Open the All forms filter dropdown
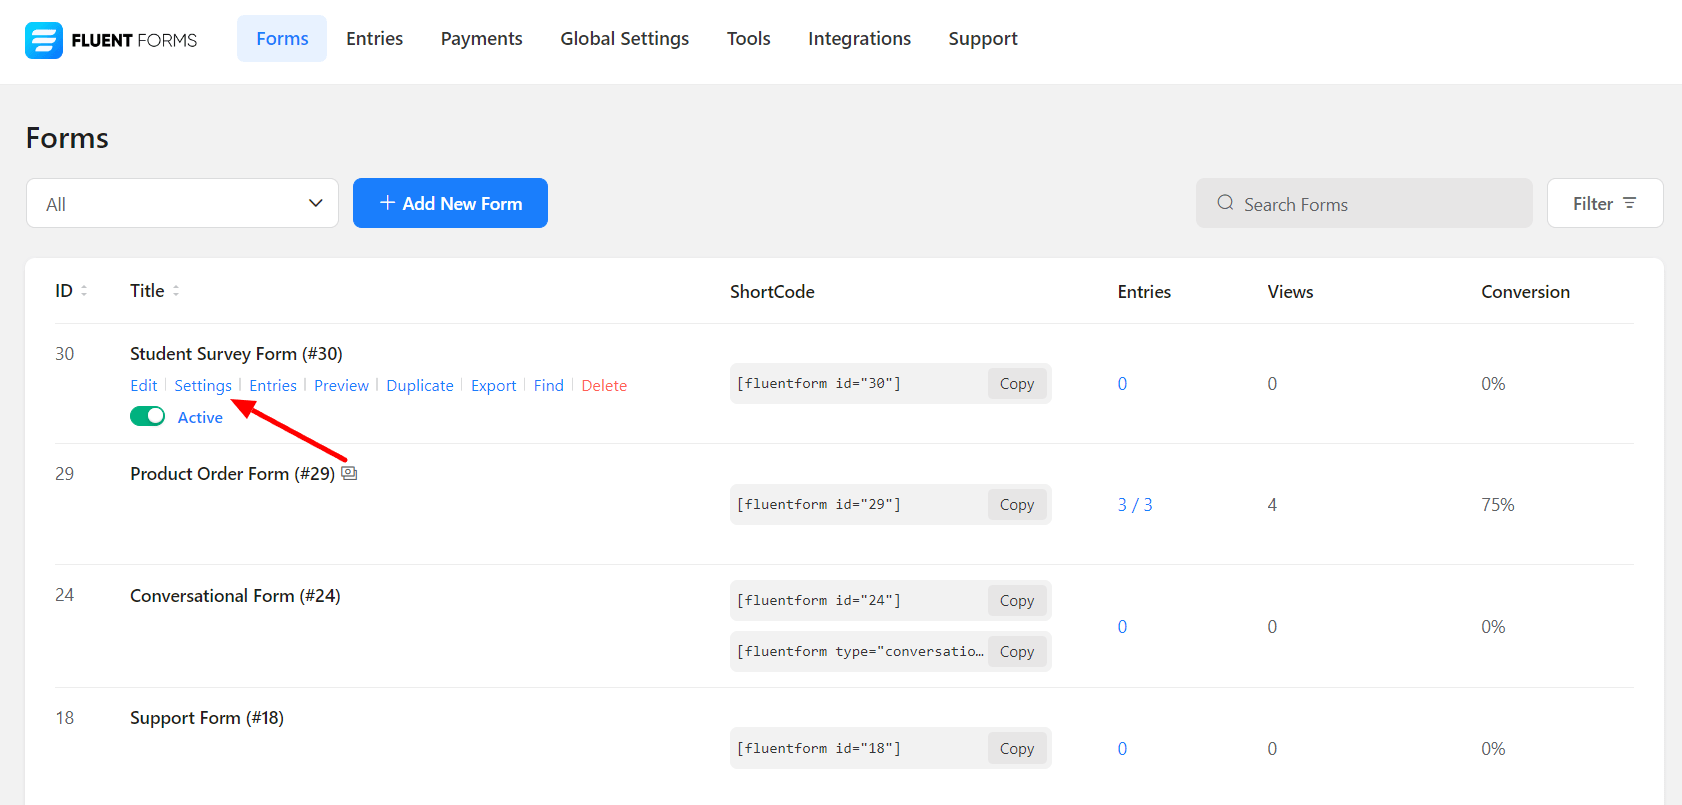The width and height of the screenshot is (1682, 805). point(182,203)
